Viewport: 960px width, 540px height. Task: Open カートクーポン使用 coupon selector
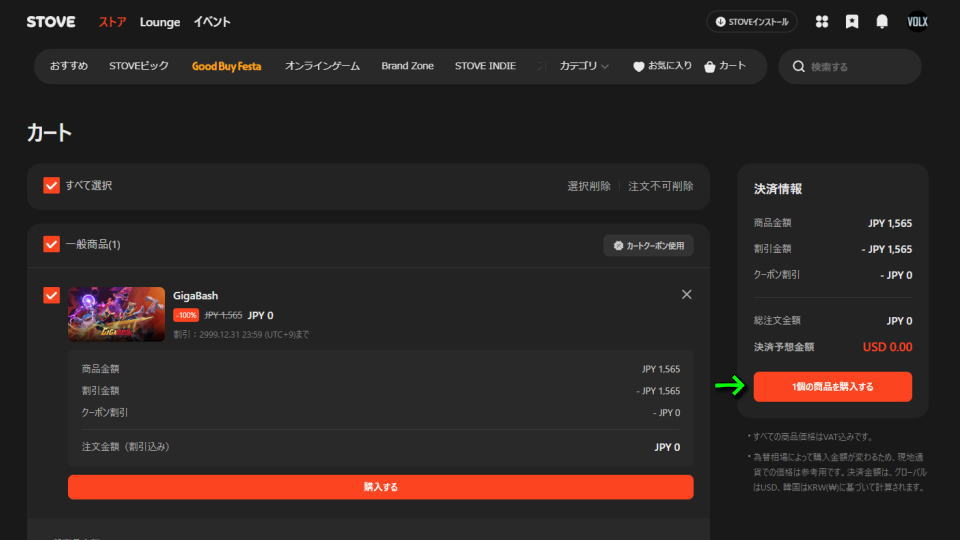click(x=648, y=245)
